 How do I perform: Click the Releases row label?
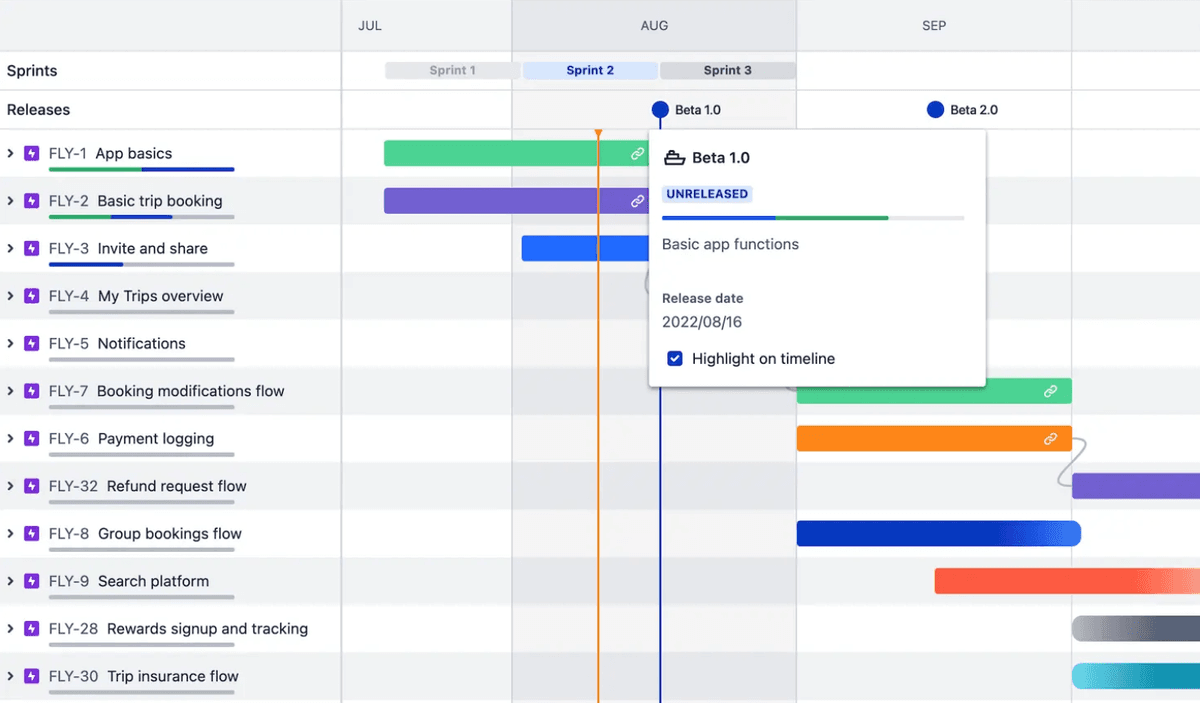(39, 110)
